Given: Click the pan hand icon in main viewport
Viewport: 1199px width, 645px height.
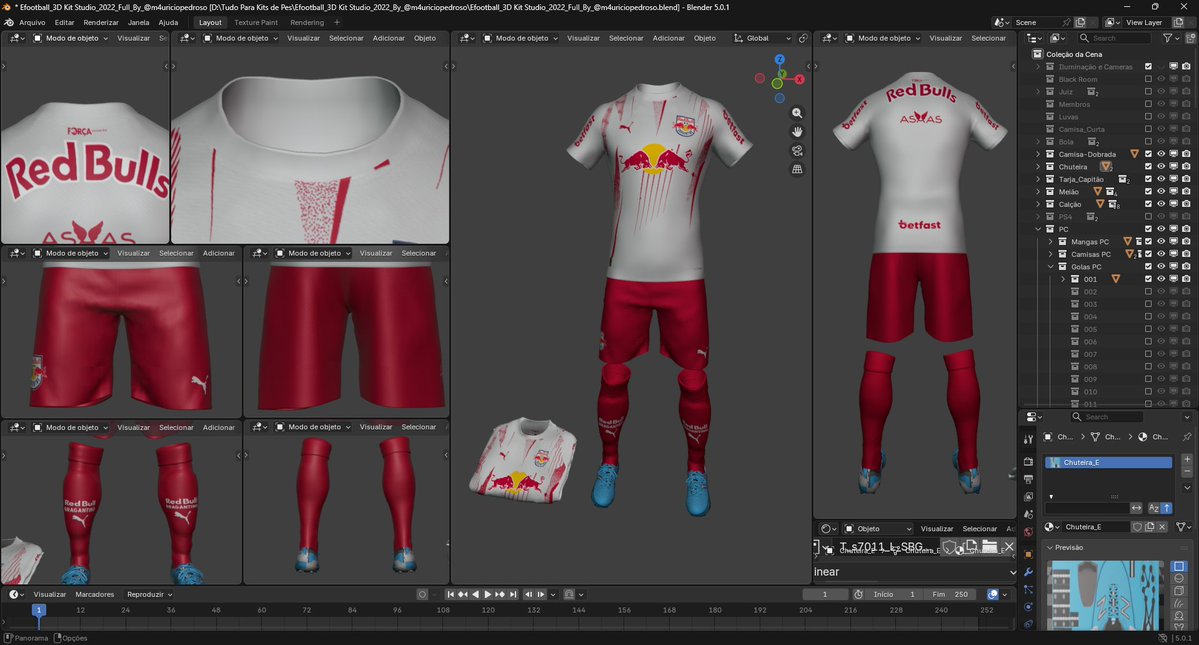Looking at the screenshot, I should click(x=797, y=131).
